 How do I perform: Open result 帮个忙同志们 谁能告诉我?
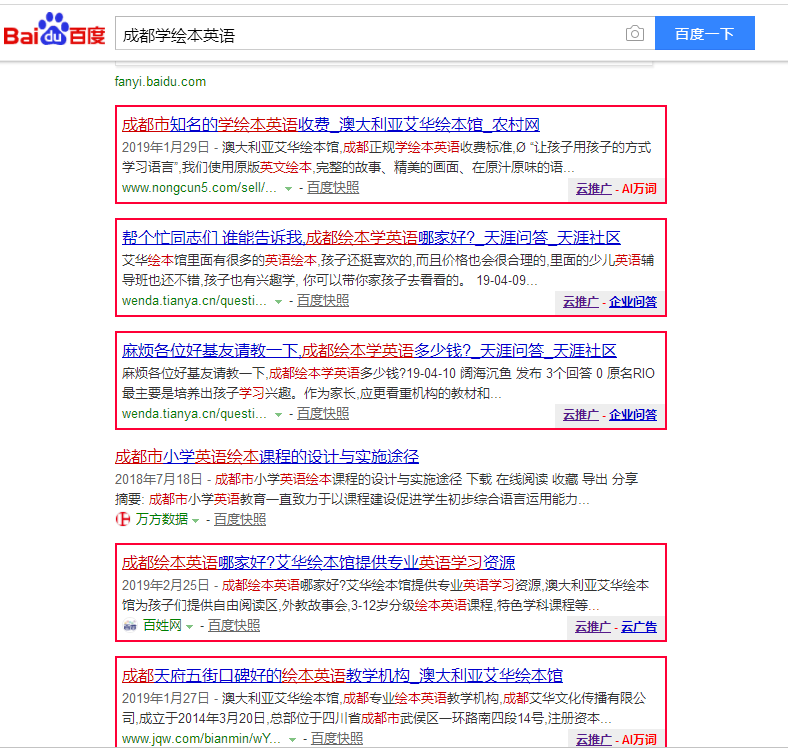tap(371, 237)
